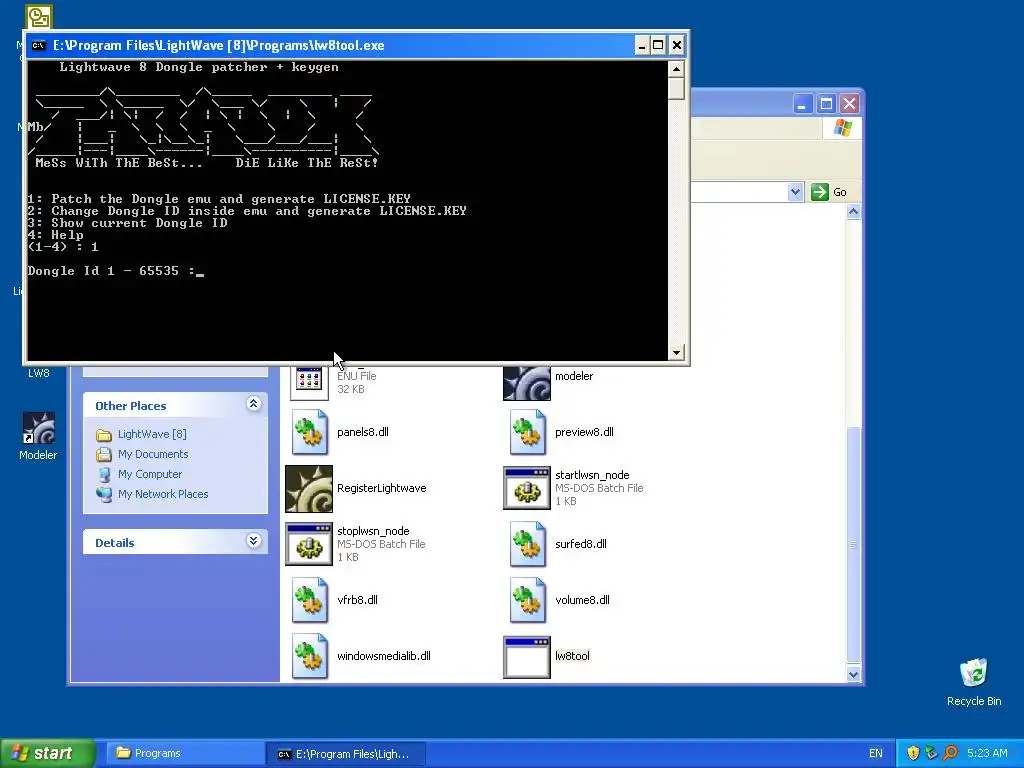
Task: Collapse the Other Places panel
Action: tap(253, 404)
